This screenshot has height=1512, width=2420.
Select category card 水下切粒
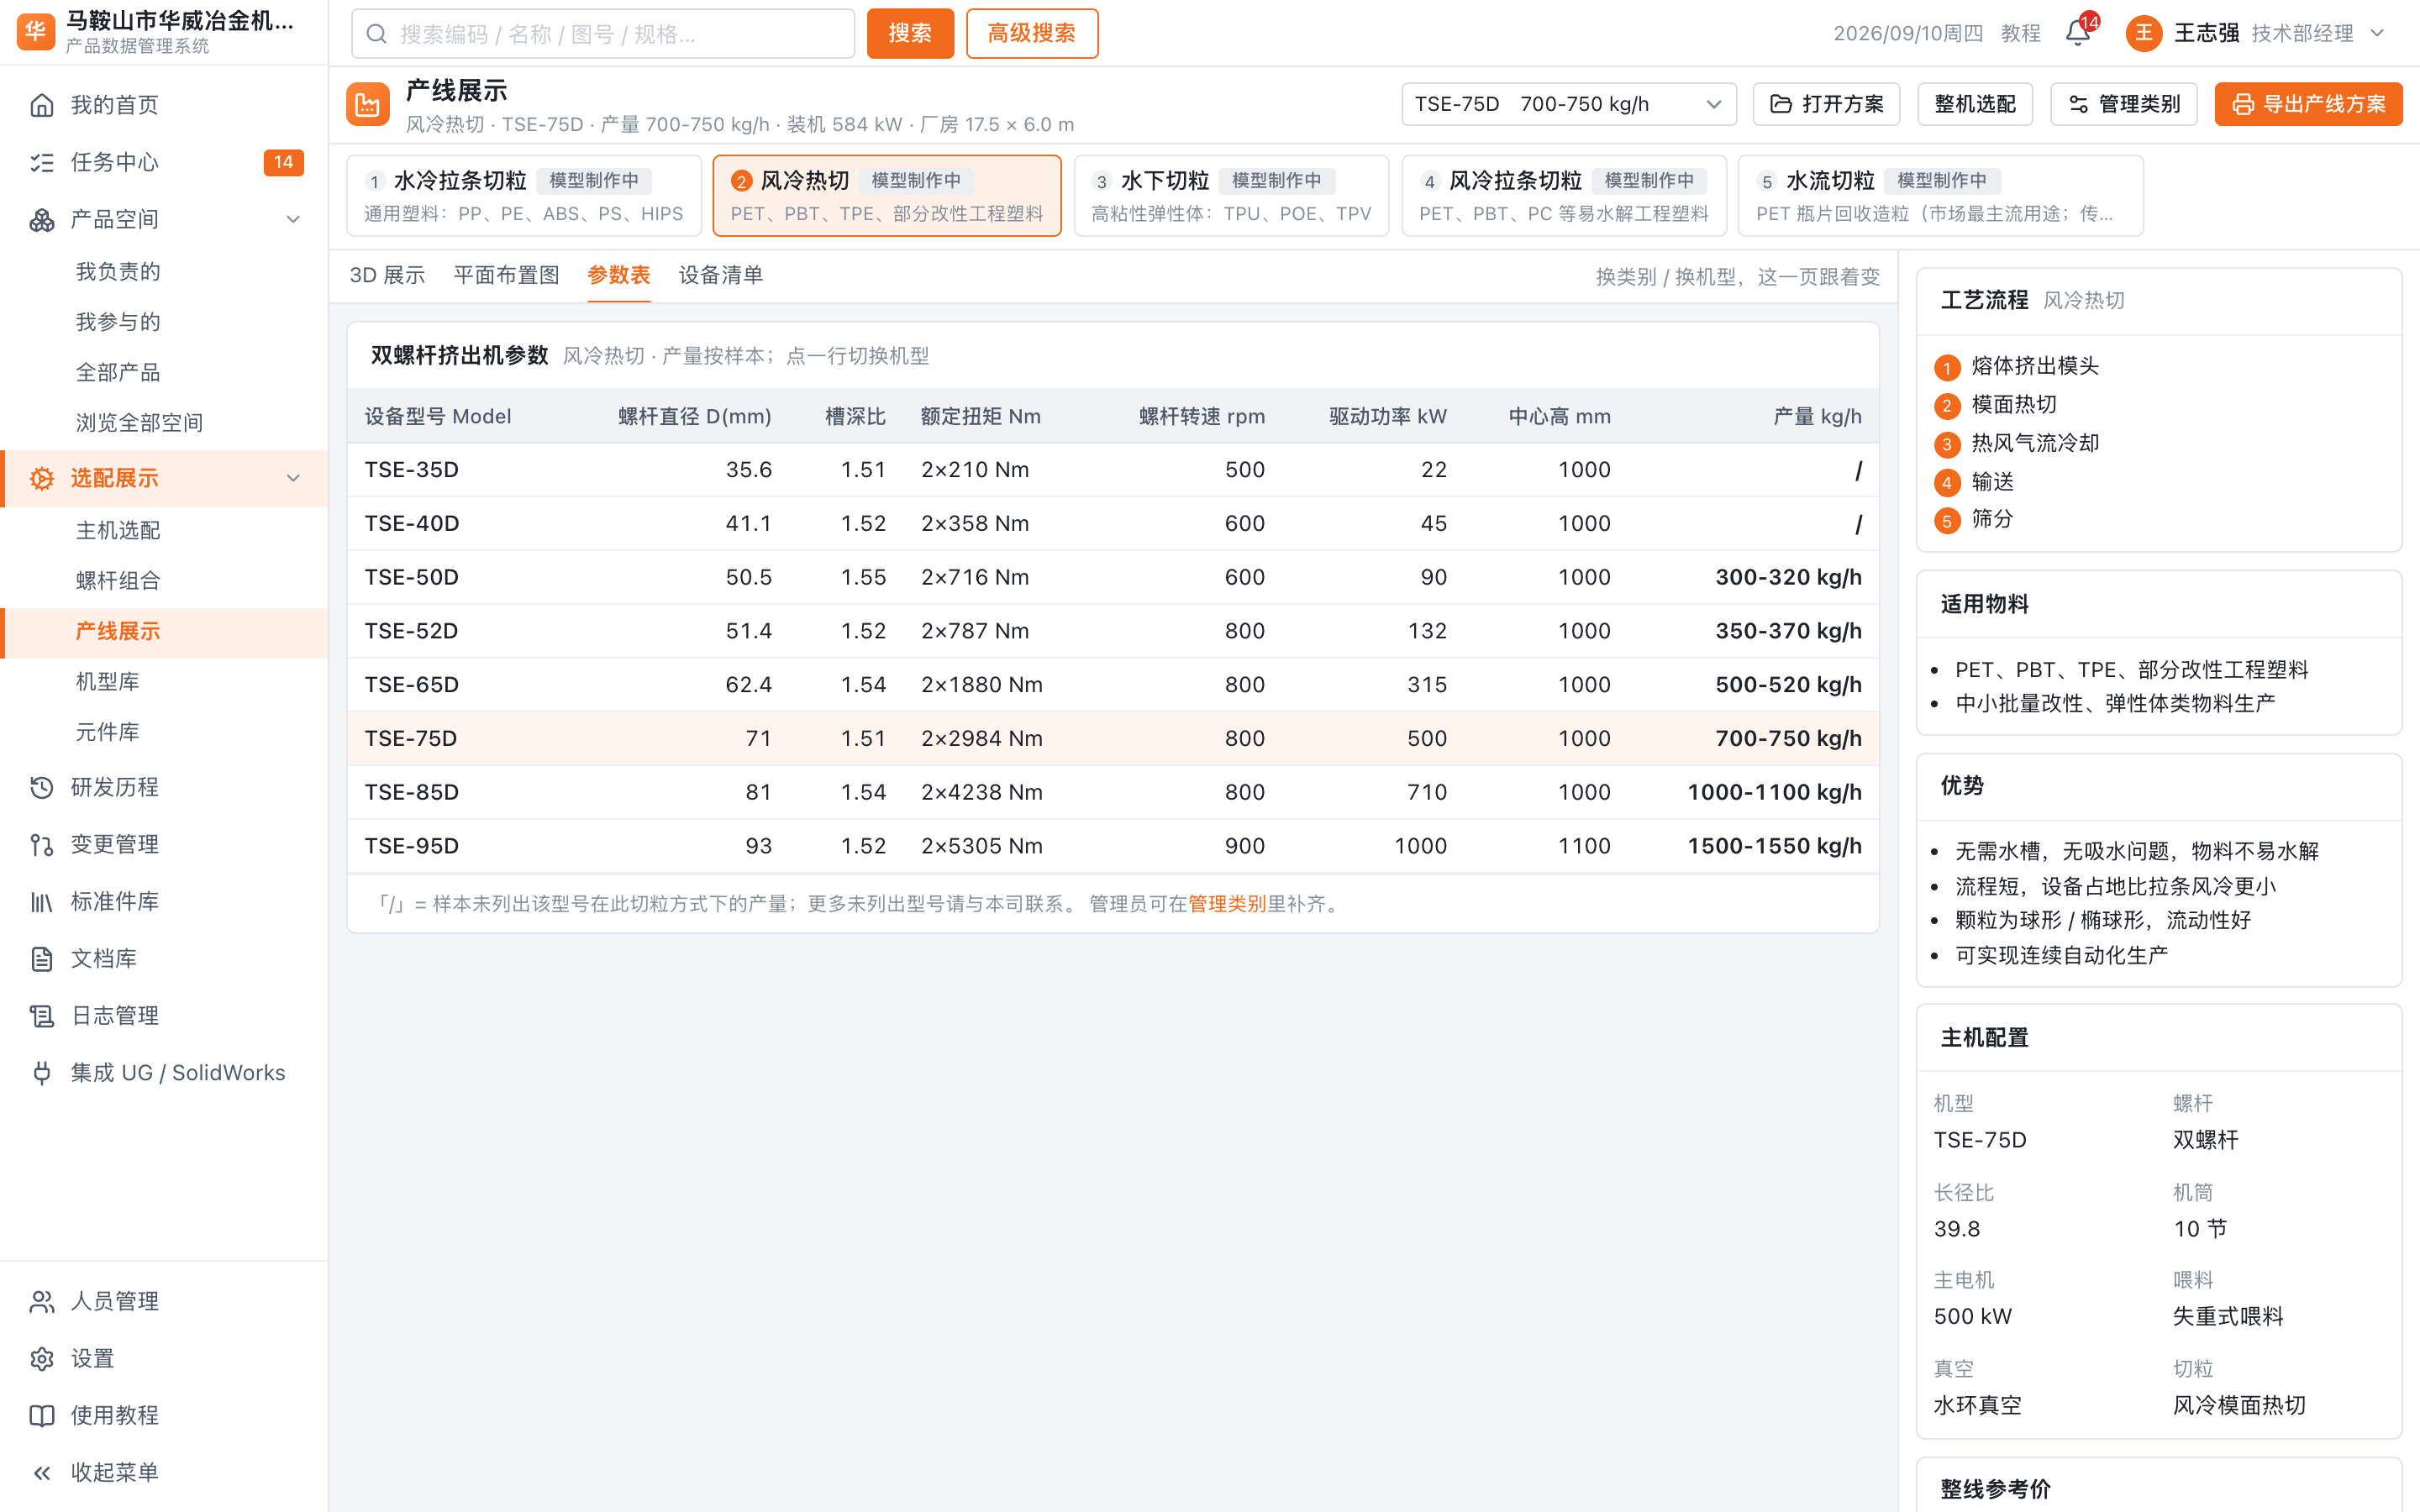pyautogui.click(x=1231, y=195)
